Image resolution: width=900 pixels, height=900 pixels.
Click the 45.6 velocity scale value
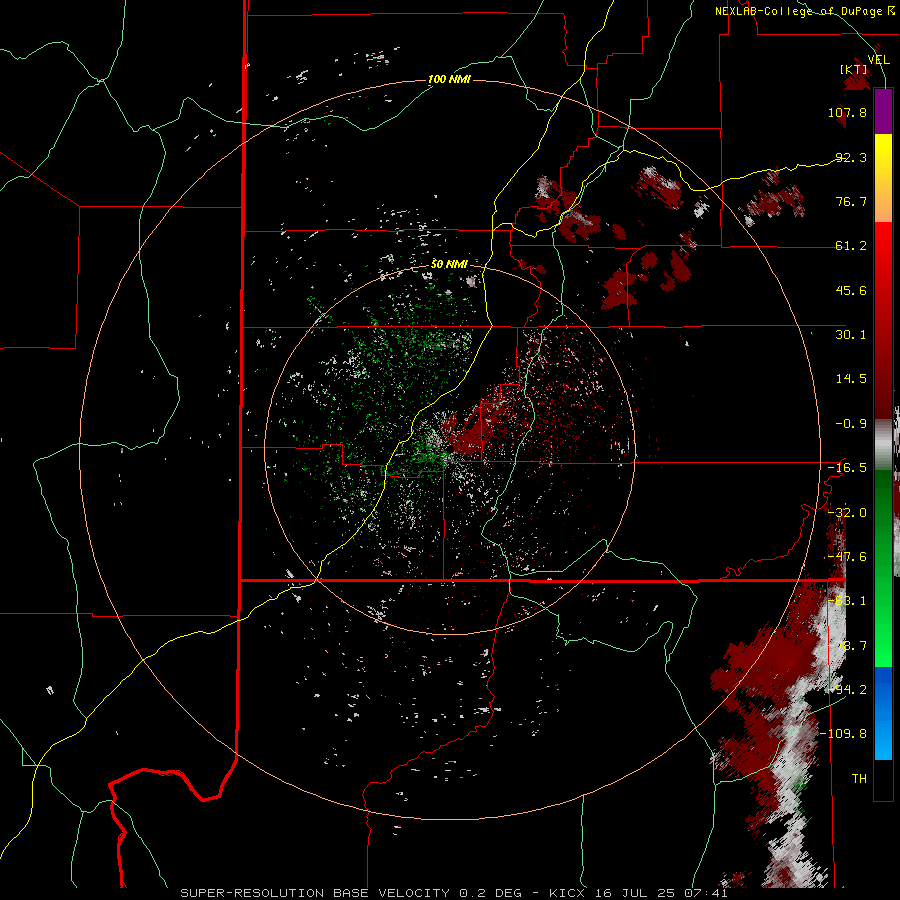[851, 290]
